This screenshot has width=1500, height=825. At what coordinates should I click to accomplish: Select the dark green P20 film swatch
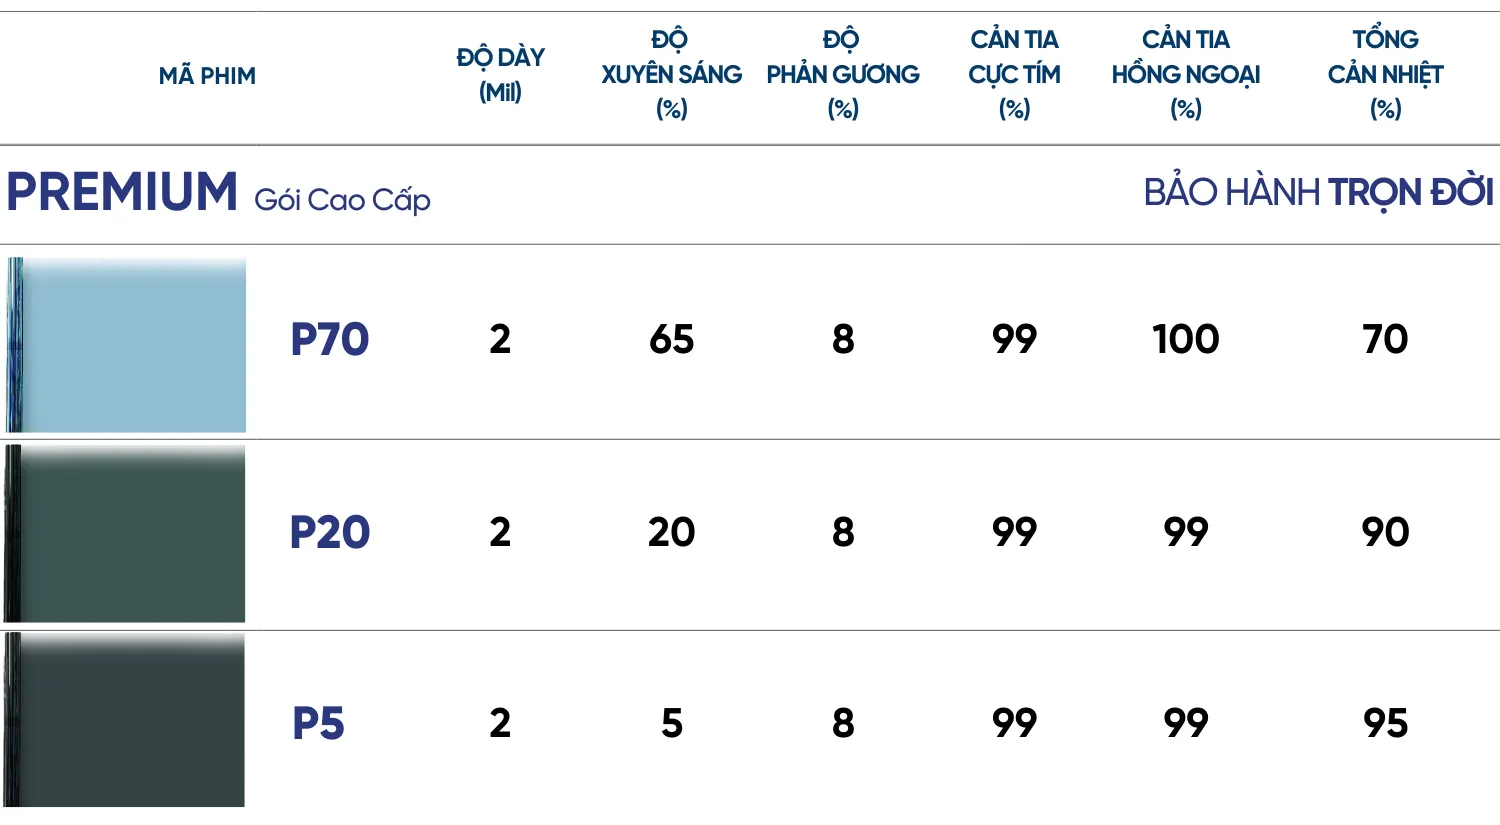coord(127,534)
